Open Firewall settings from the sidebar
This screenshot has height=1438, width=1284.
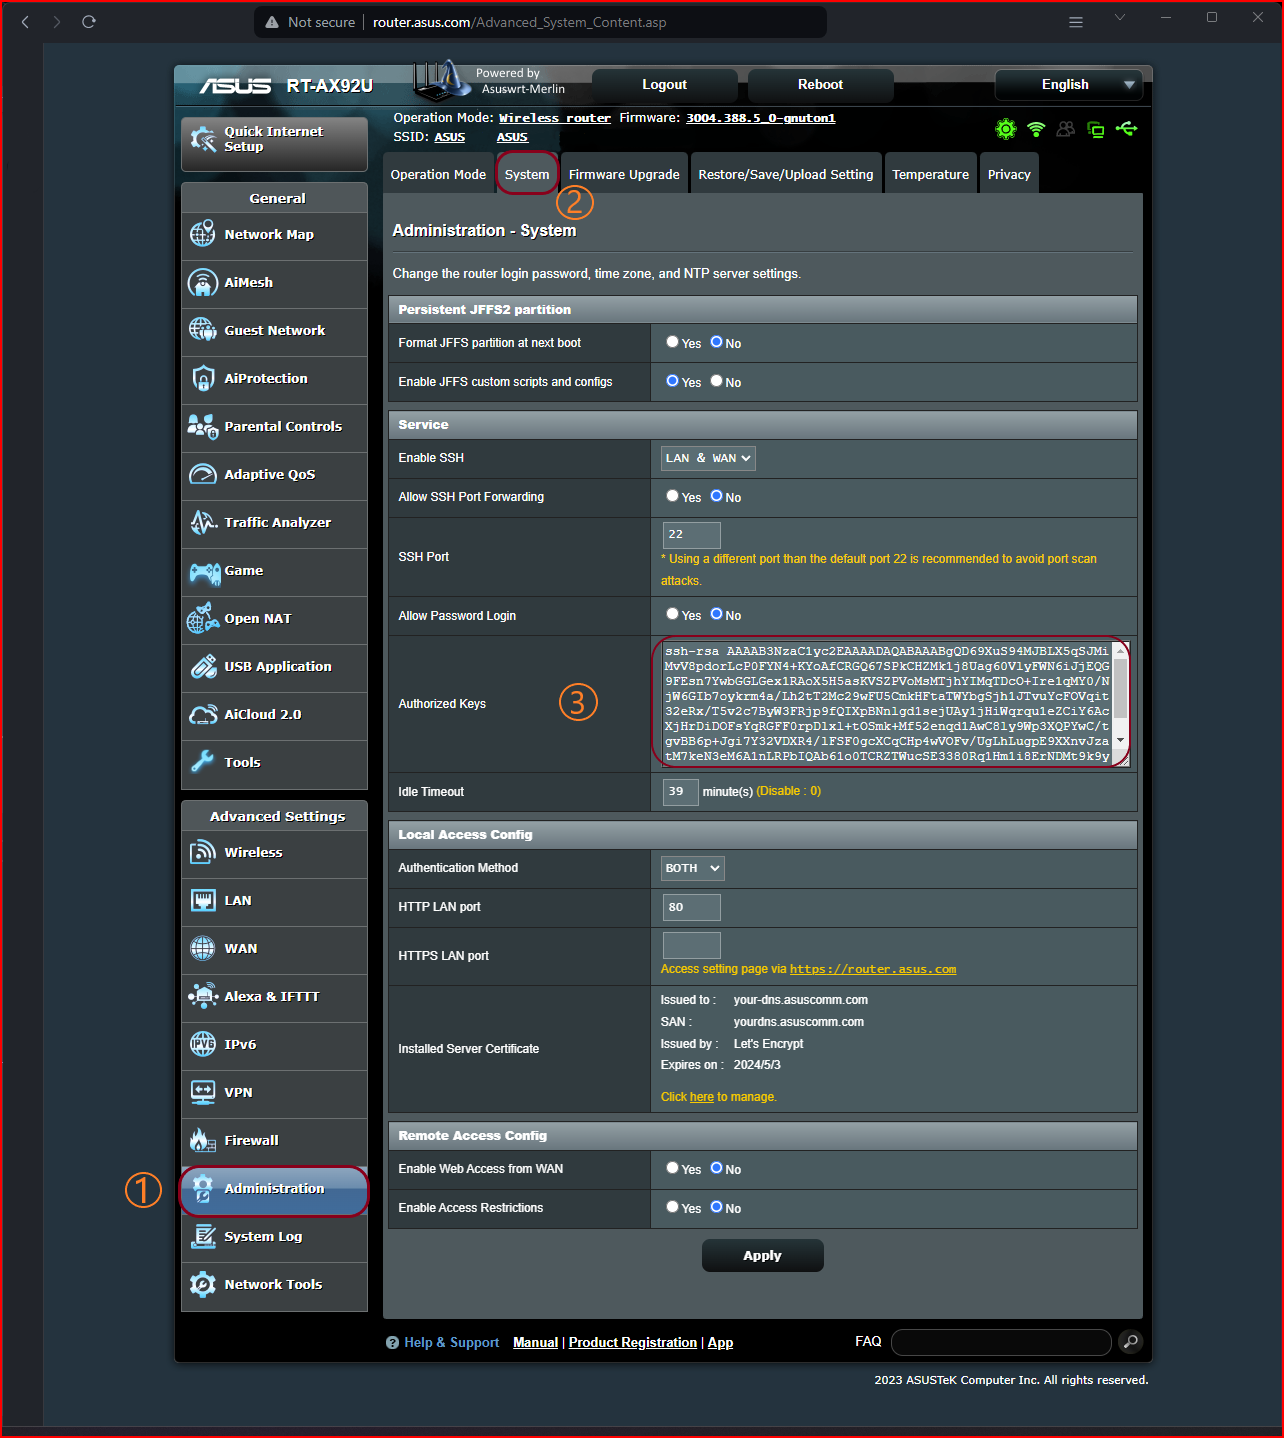tap(251, 1139)
